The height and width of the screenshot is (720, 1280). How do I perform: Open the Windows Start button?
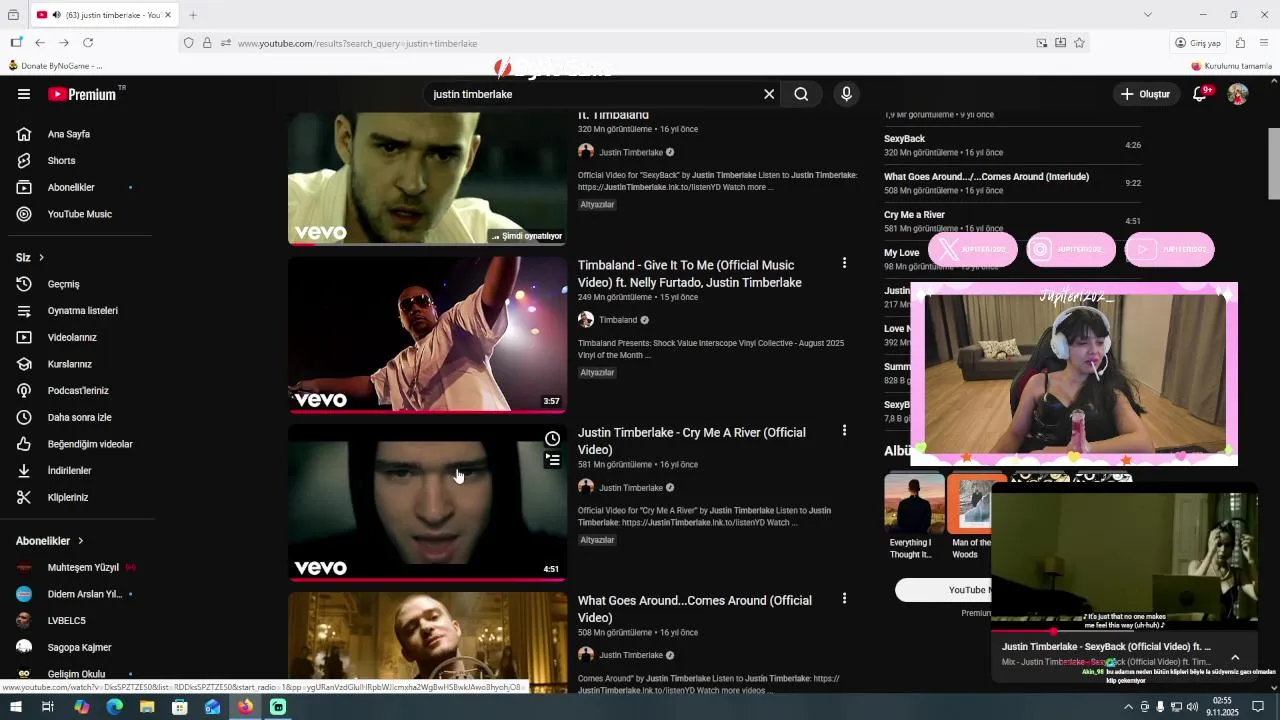[16, 707]
